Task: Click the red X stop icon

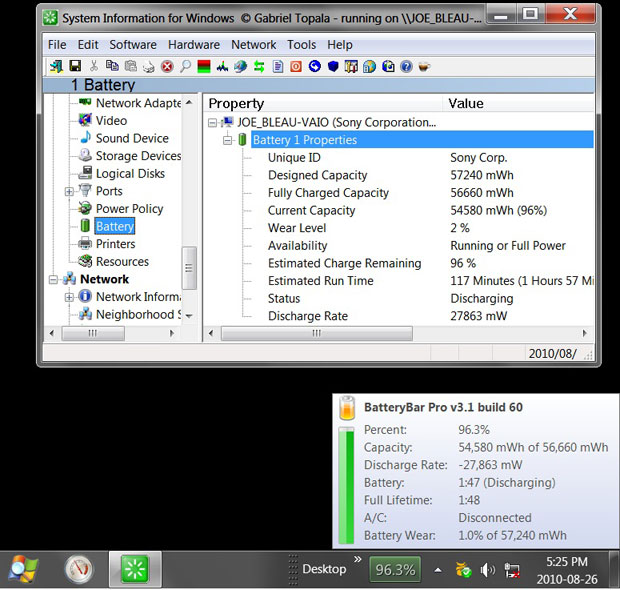Action: [167, 66]
